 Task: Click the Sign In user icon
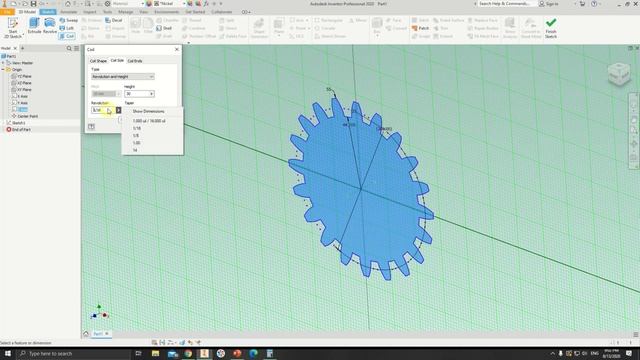coord(542,4)
